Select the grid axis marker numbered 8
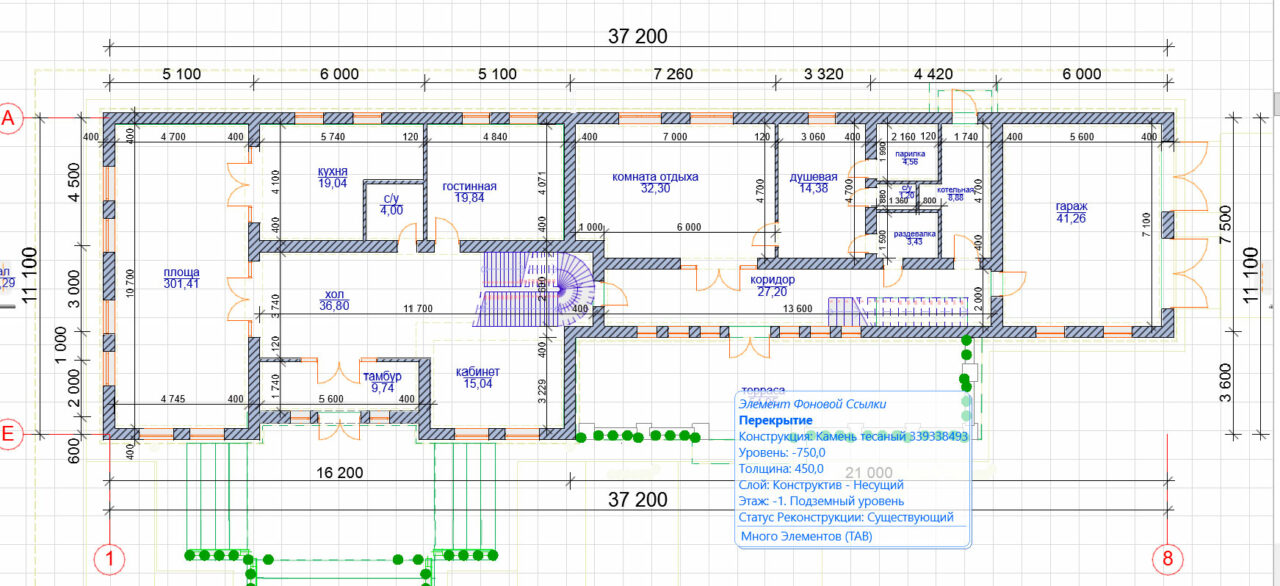Viewport: 1280px width, 586px height. (x=1166, y=559)
